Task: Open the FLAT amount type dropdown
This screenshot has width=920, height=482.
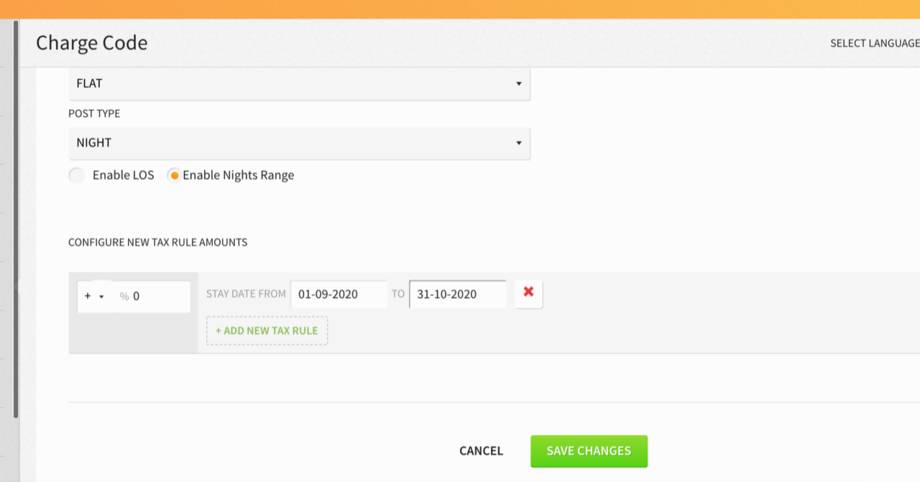Action: pos(299,83)
